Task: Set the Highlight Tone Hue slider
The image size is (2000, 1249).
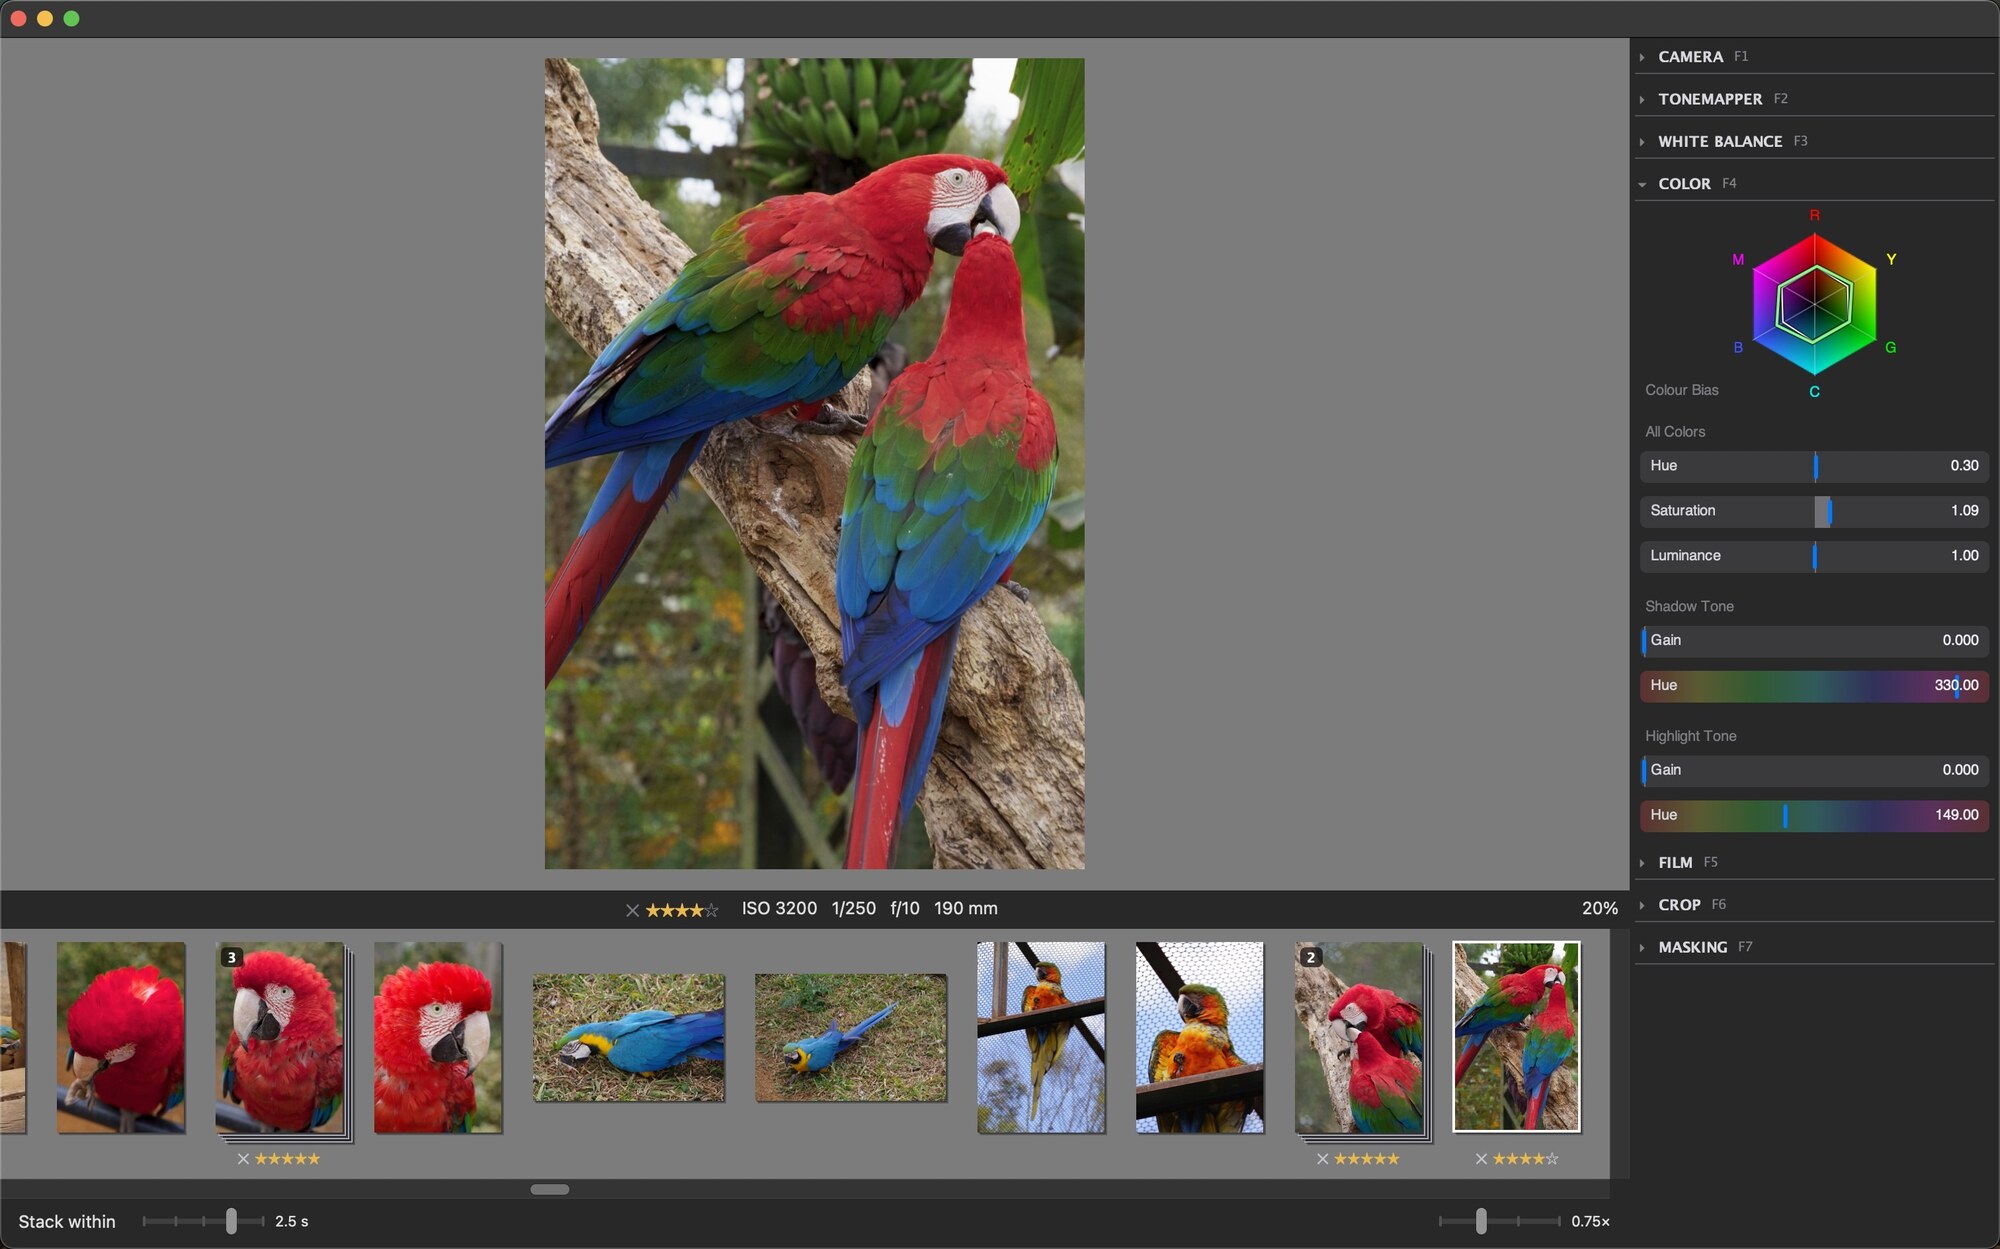Action: (x=1814, y=815)
